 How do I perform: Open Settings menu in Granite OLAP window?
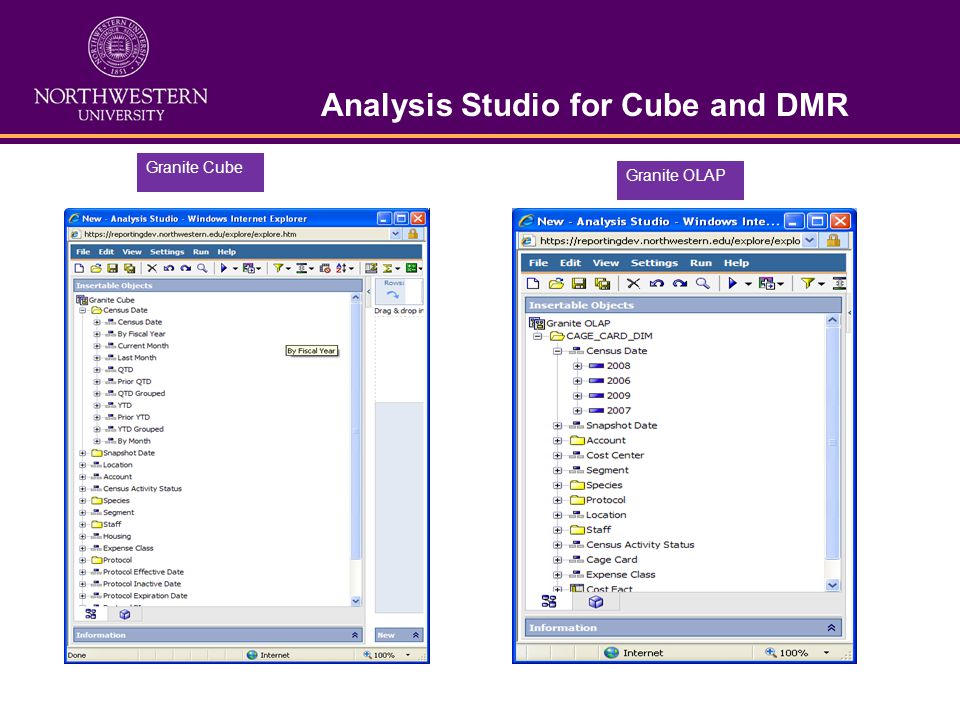point(654,263)
